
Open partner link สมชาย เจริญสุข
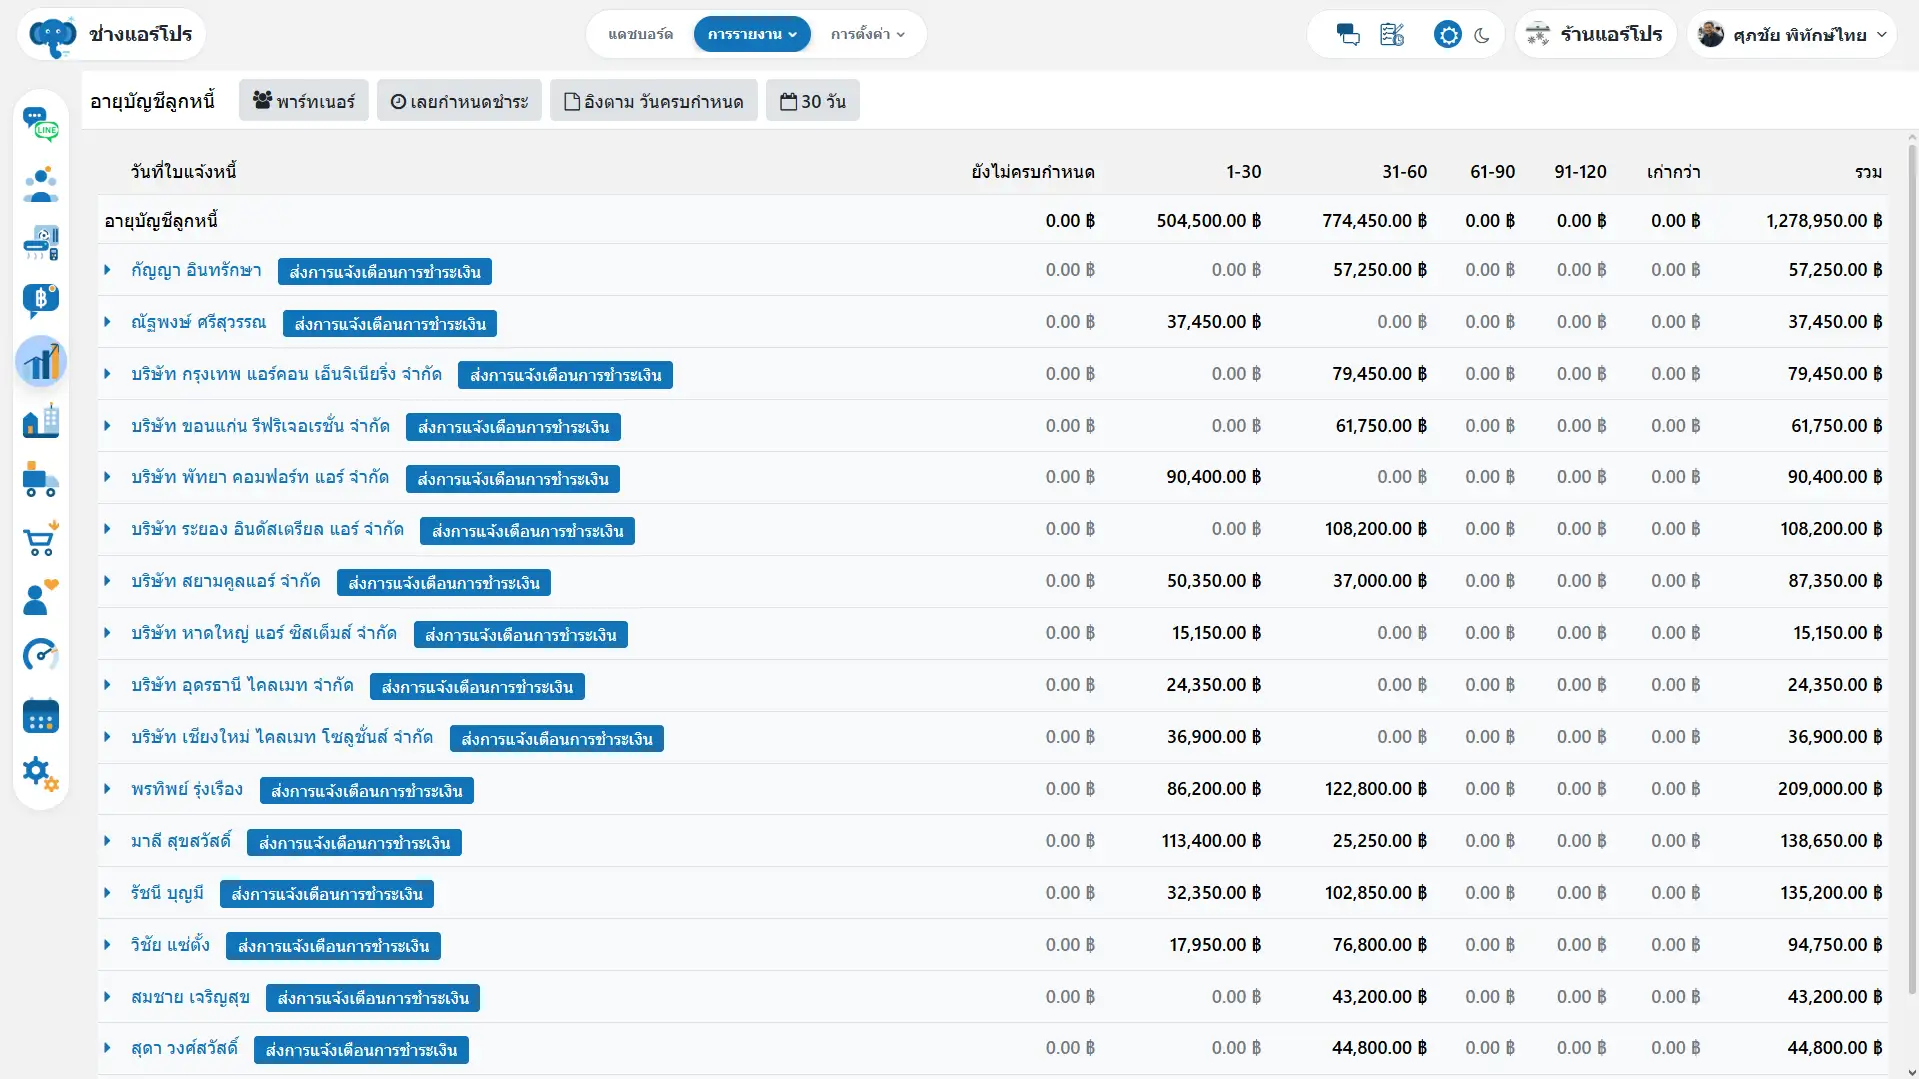[190, 997]
